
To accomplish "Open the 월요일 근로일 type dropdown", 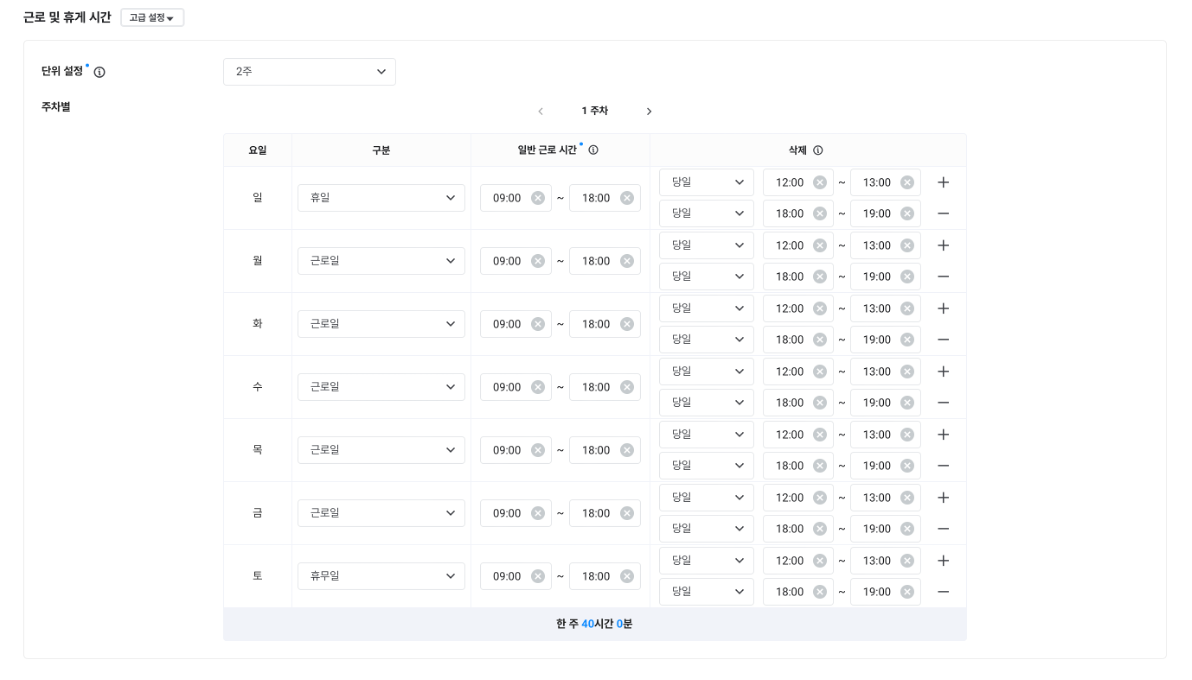I will (381, 261).
